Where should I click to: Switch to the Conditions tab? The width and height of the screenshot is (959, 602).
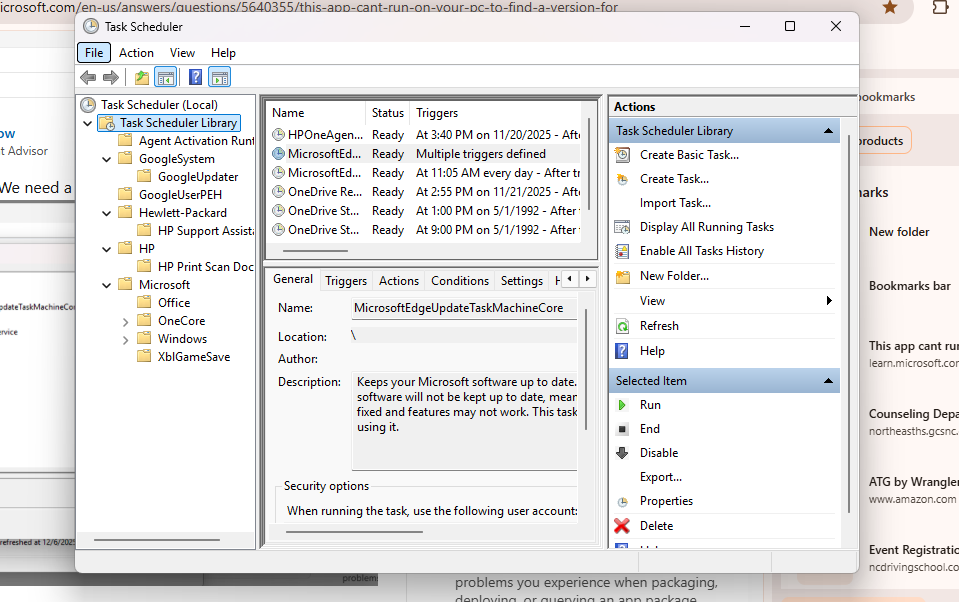460,281
